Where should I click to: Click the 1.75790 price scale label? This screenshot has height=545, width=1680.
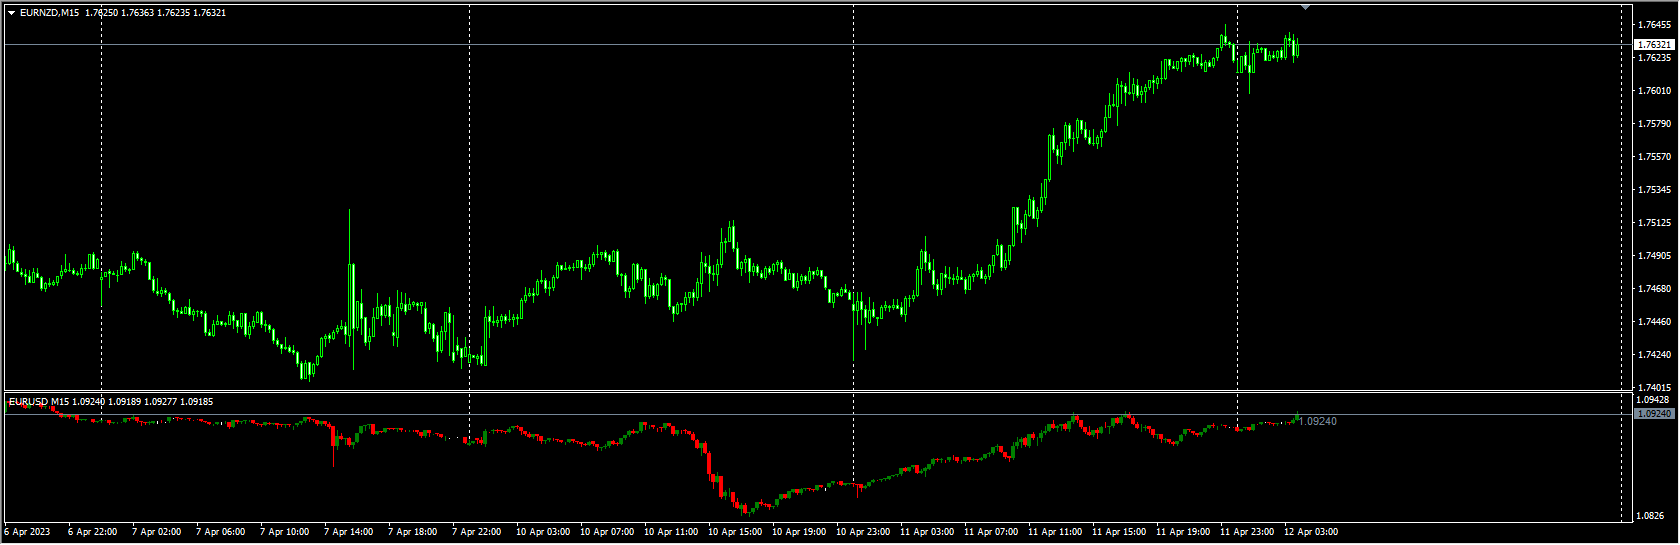pos(1655,123)
